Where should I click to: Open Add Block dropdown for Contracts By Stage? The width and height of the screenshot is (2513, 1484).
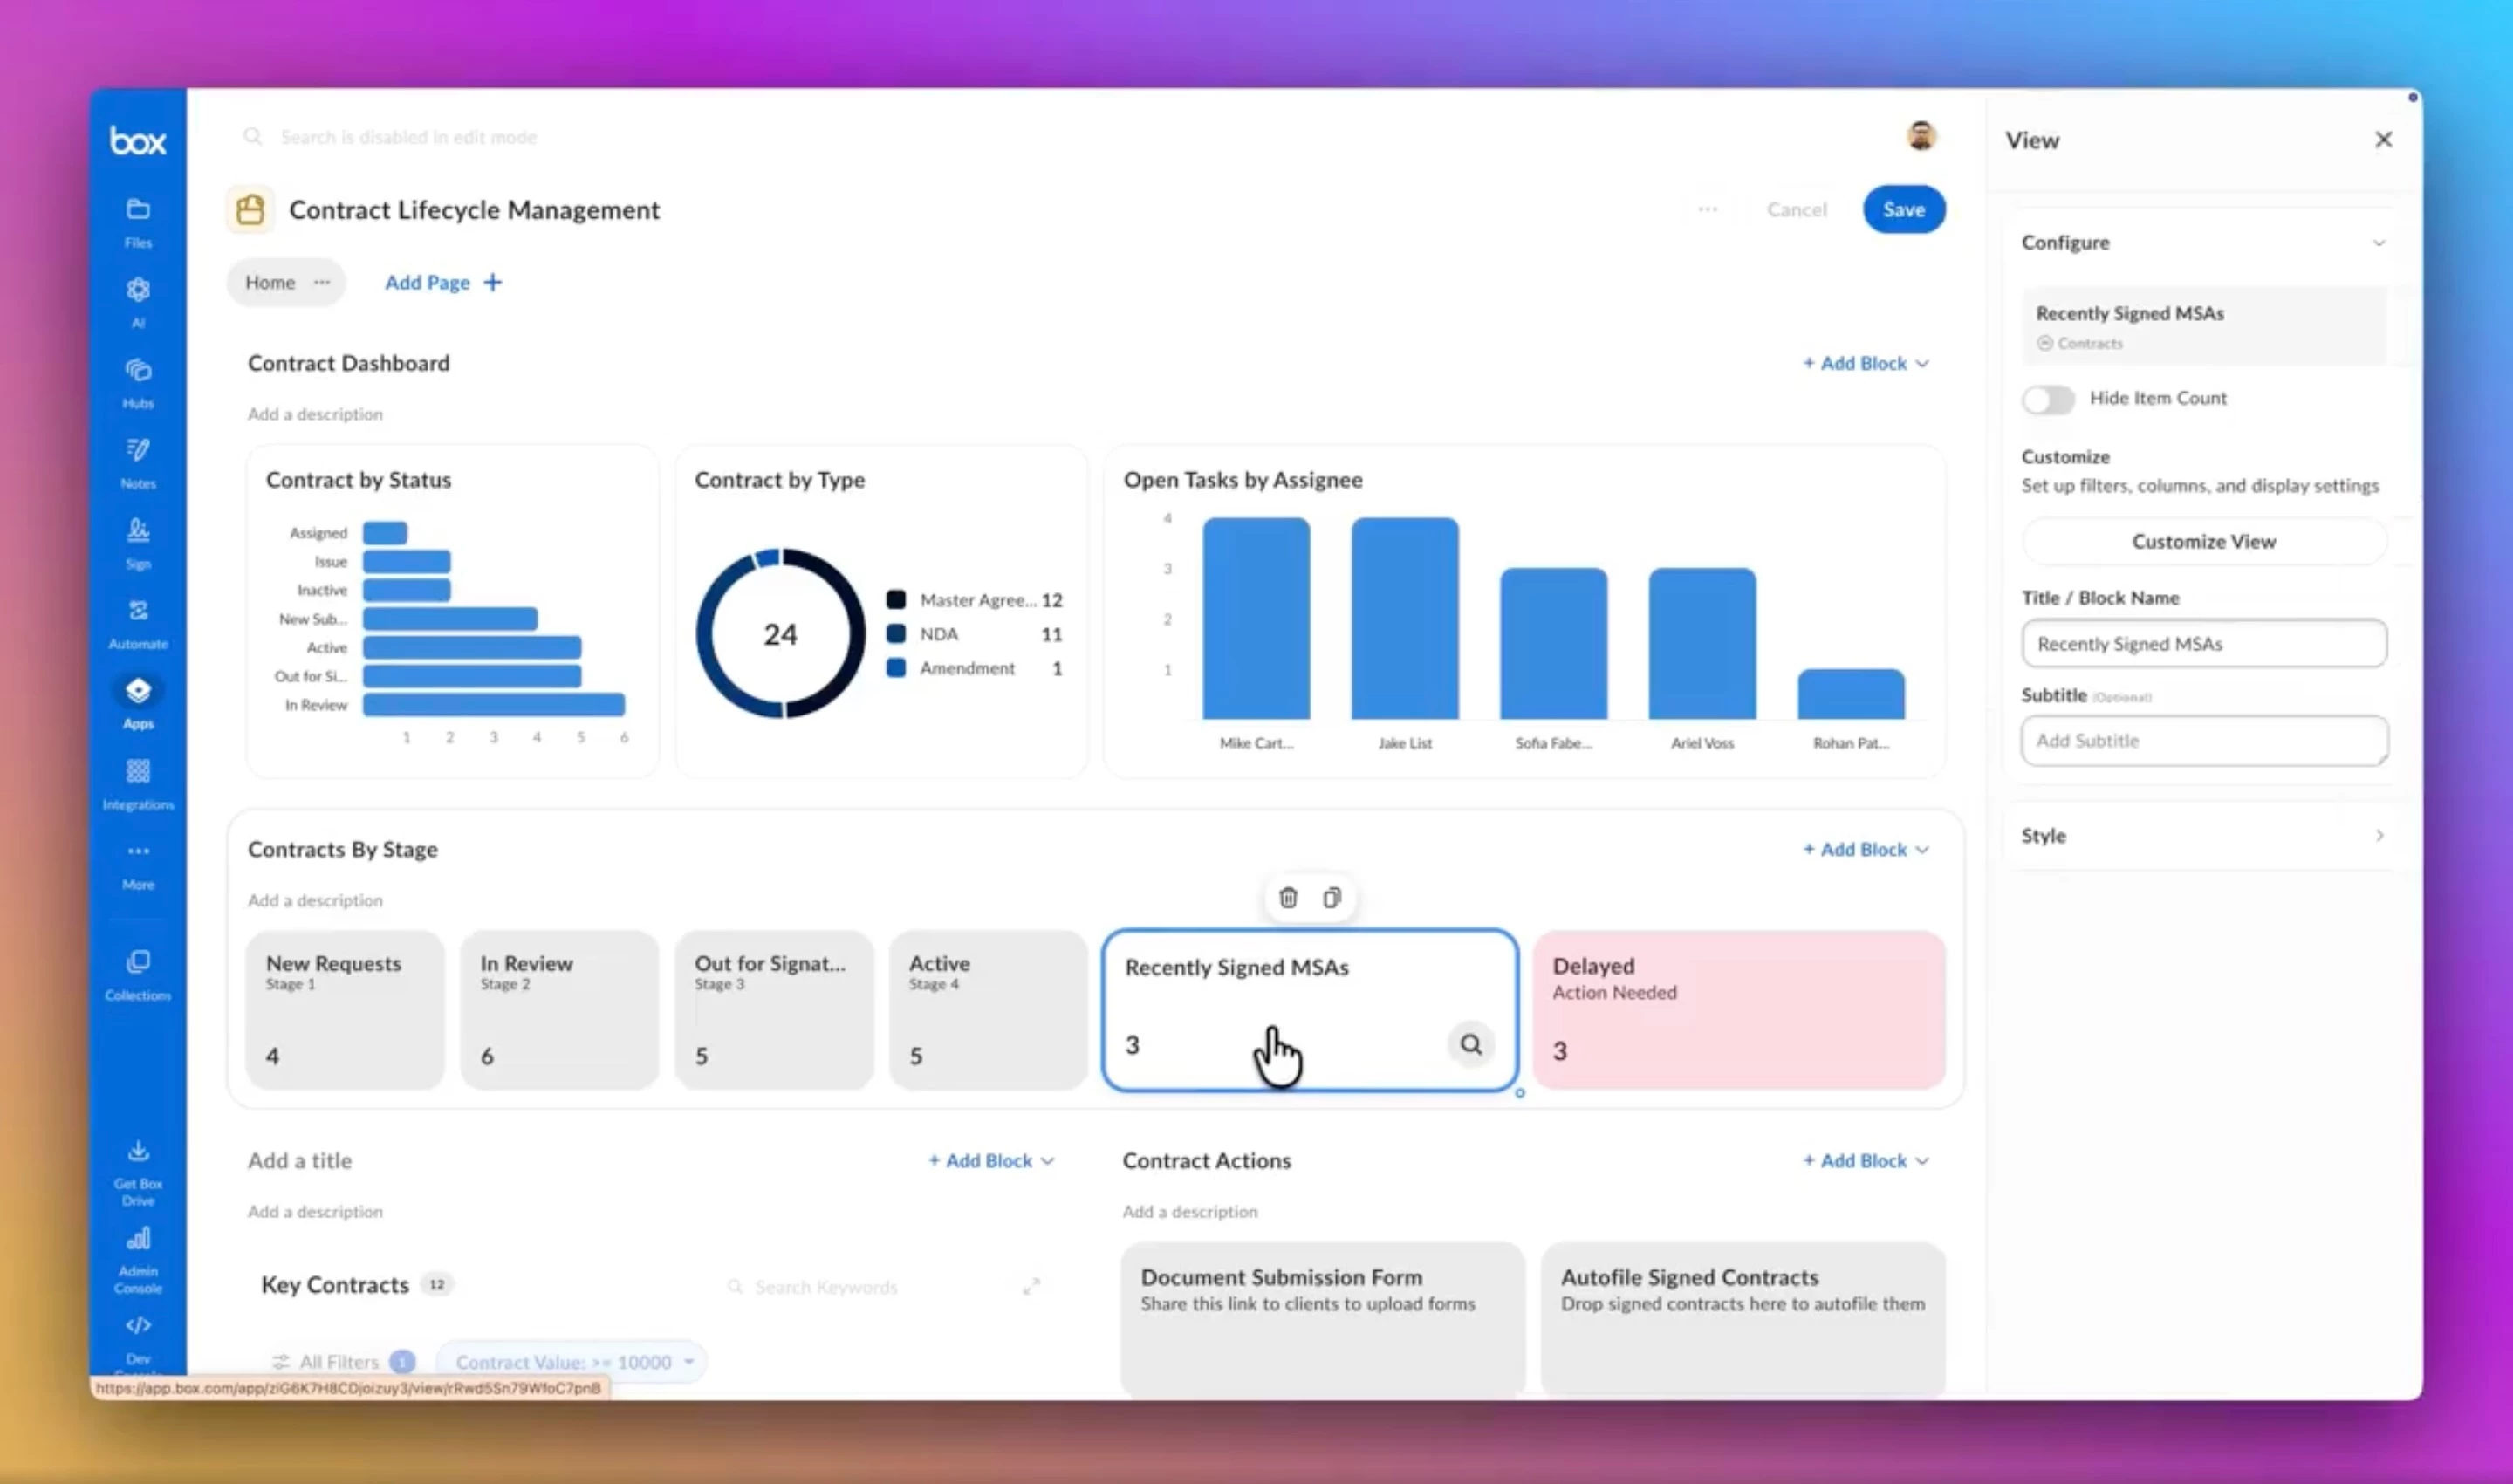pos(1866,849)
